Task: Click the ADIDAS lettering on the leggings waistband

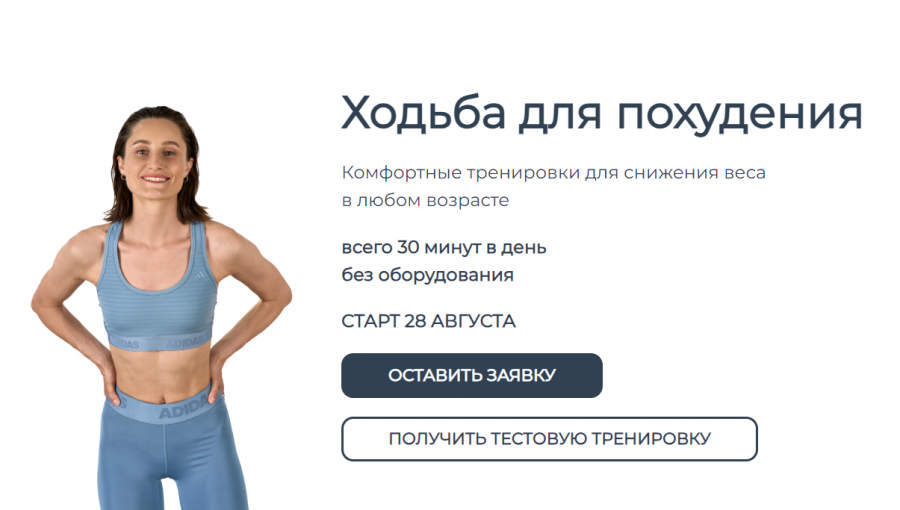Action: [182, 408]
